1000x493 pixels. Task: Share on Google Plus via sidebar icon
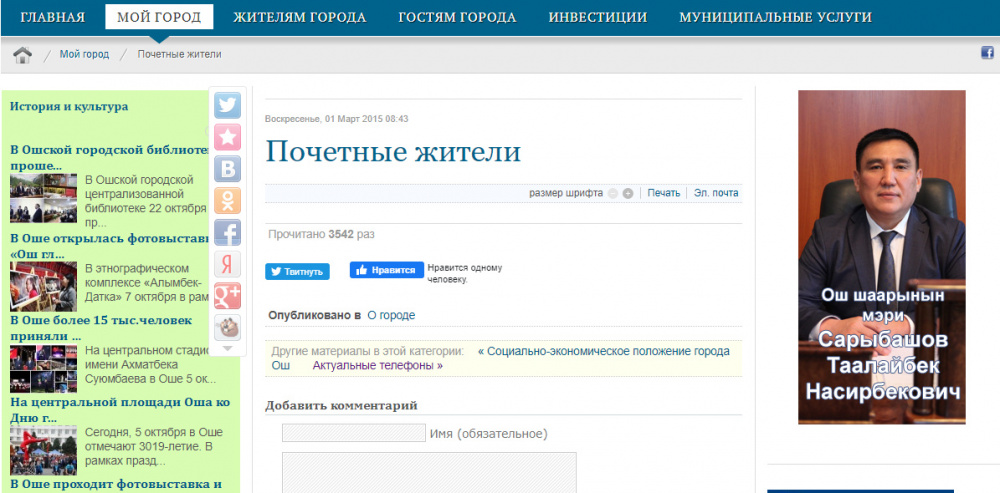[227, 296]
